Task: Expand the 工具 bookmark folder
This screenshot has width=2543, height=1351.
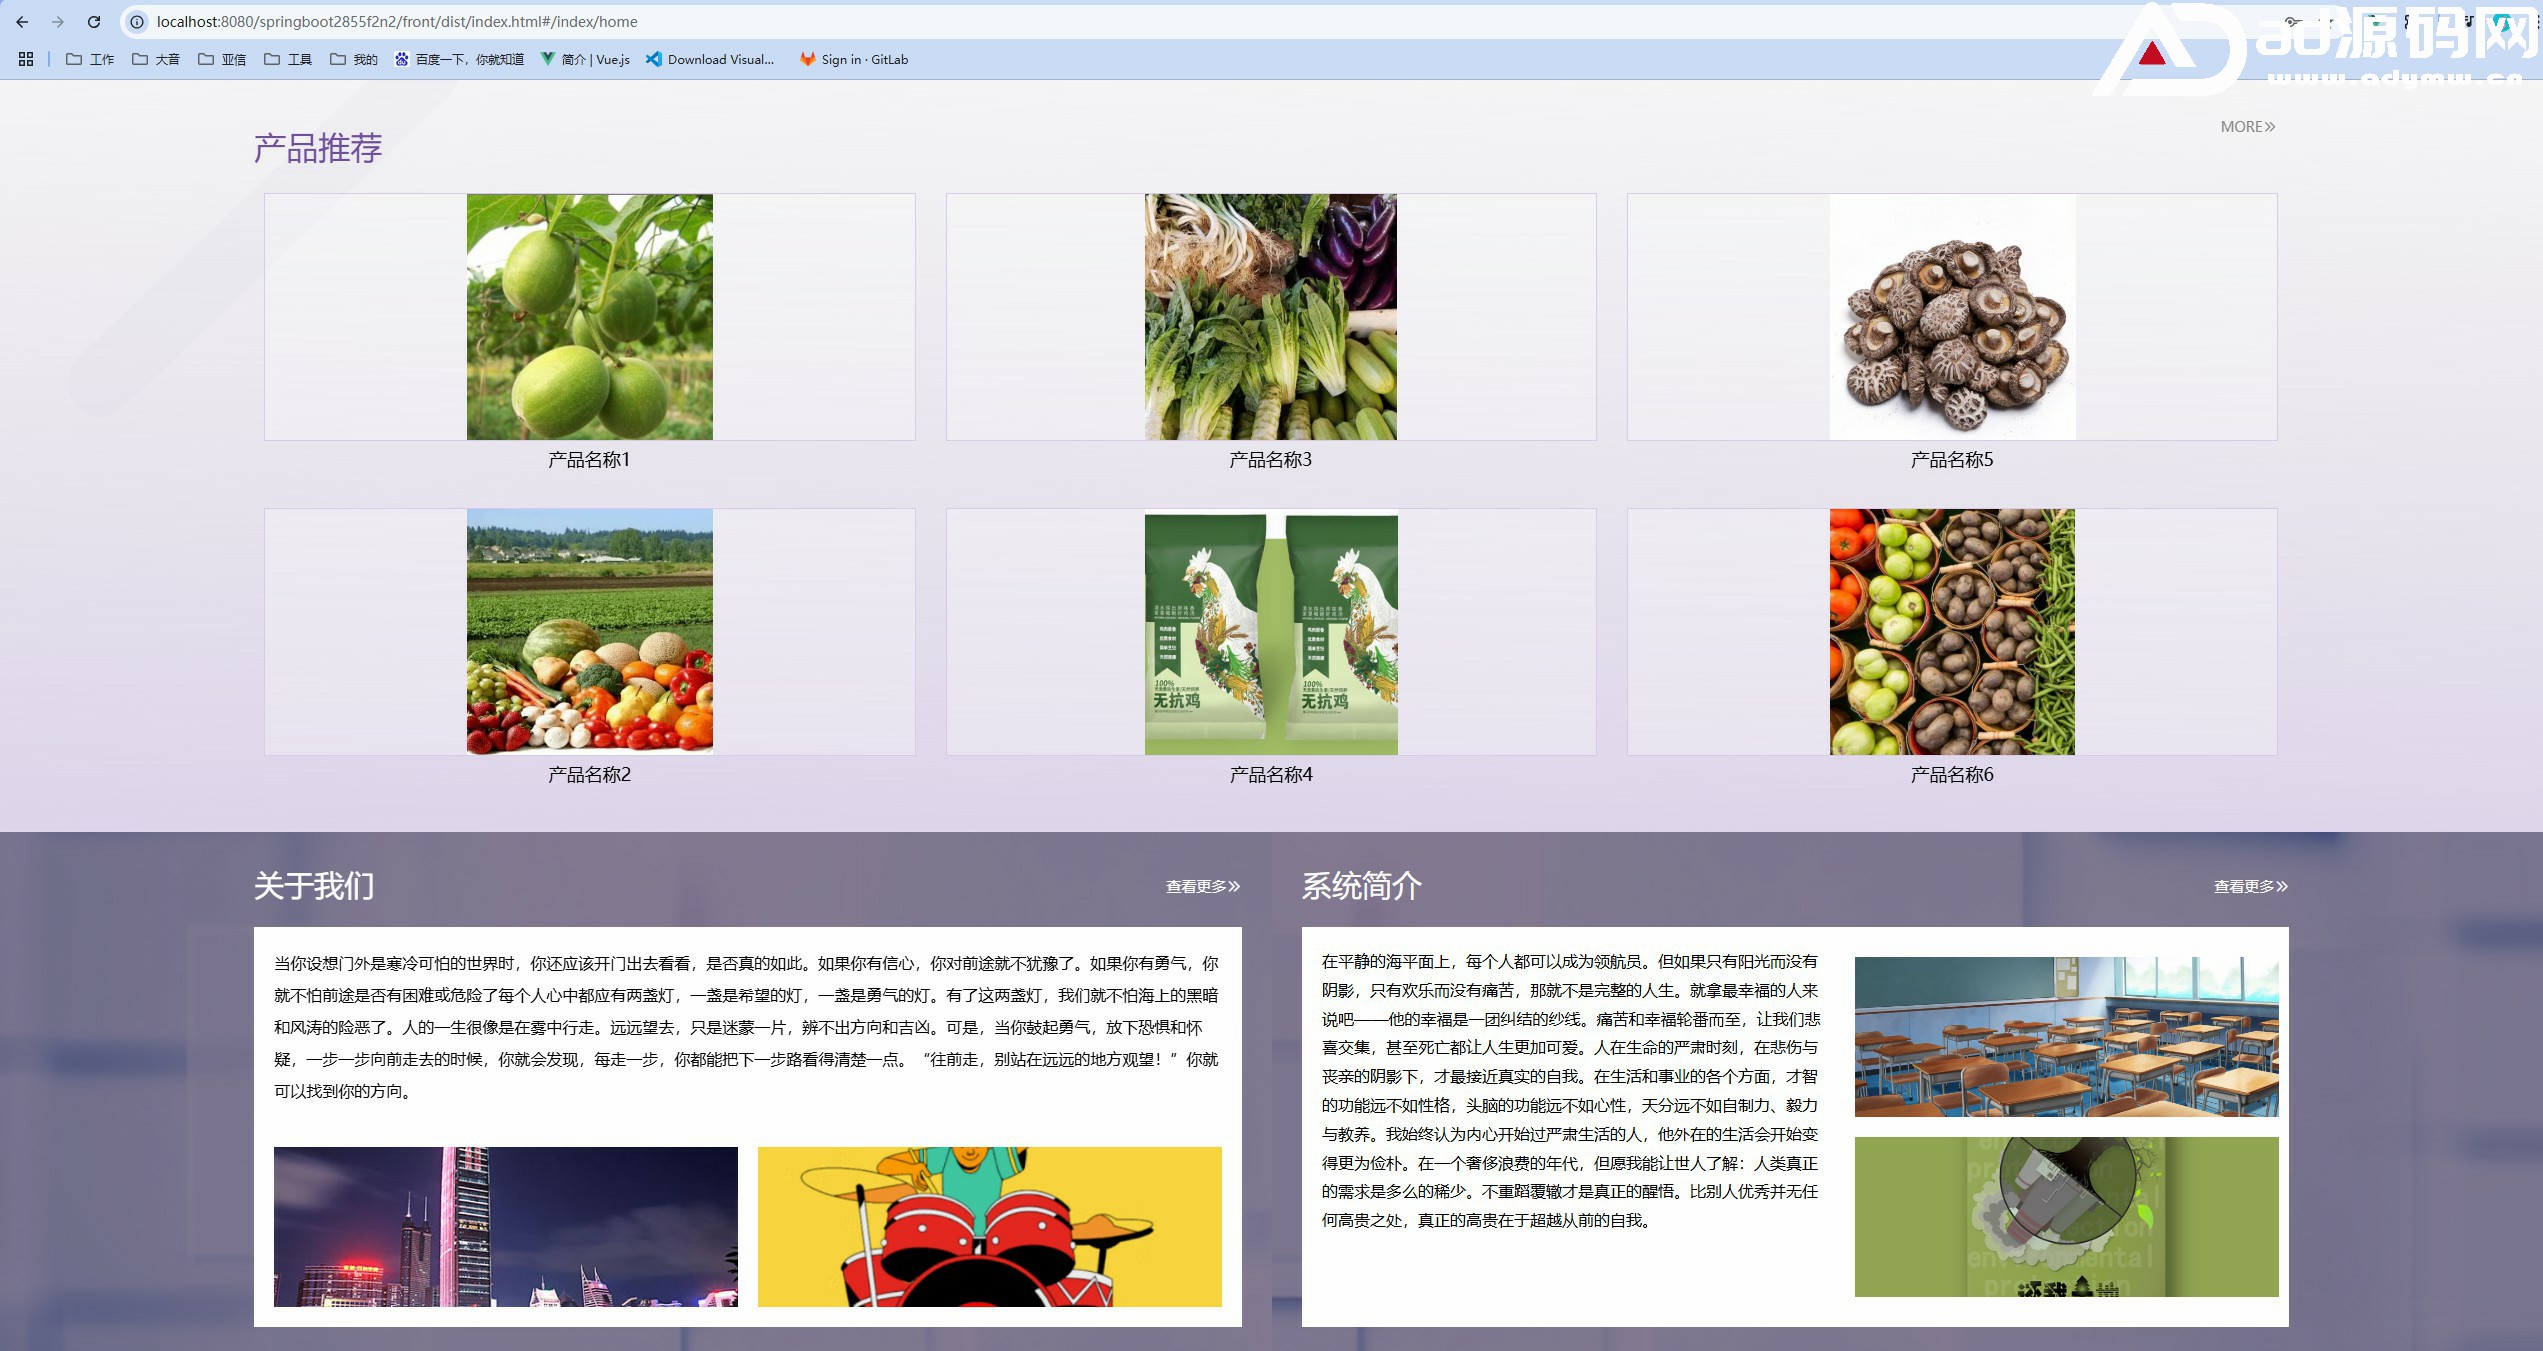Action: click(288, 59)
